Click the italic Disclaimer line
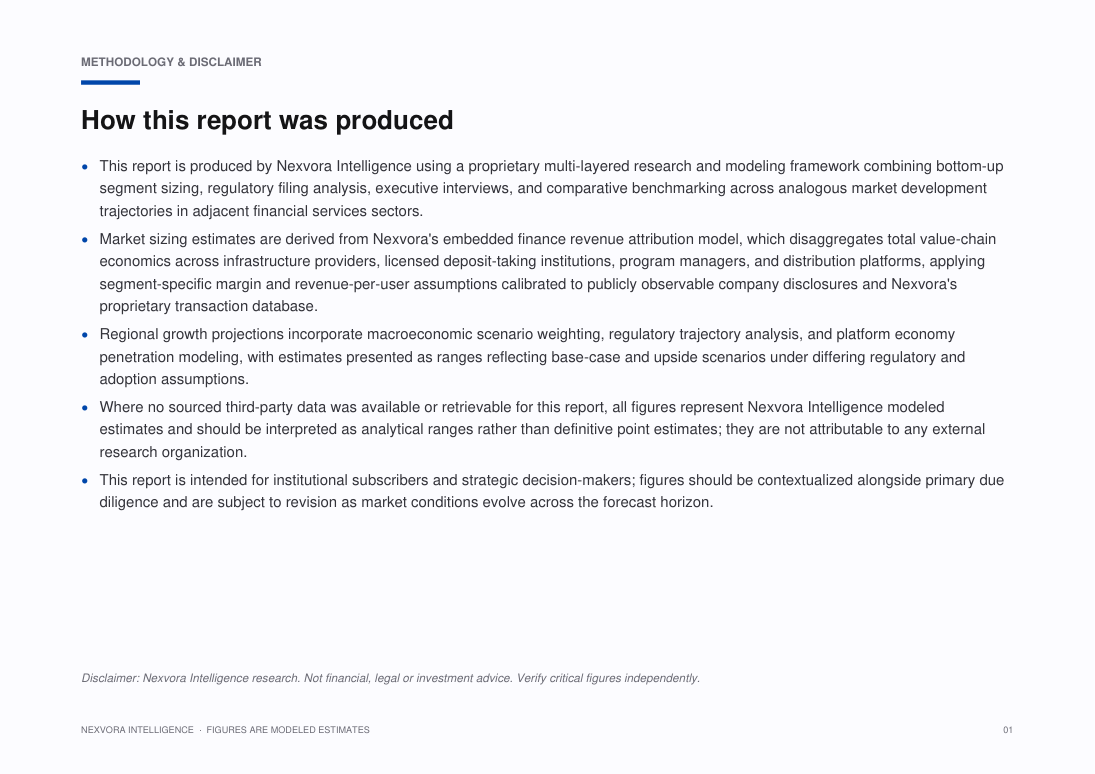The image size is (1095, 774). (x=390, y=678)
